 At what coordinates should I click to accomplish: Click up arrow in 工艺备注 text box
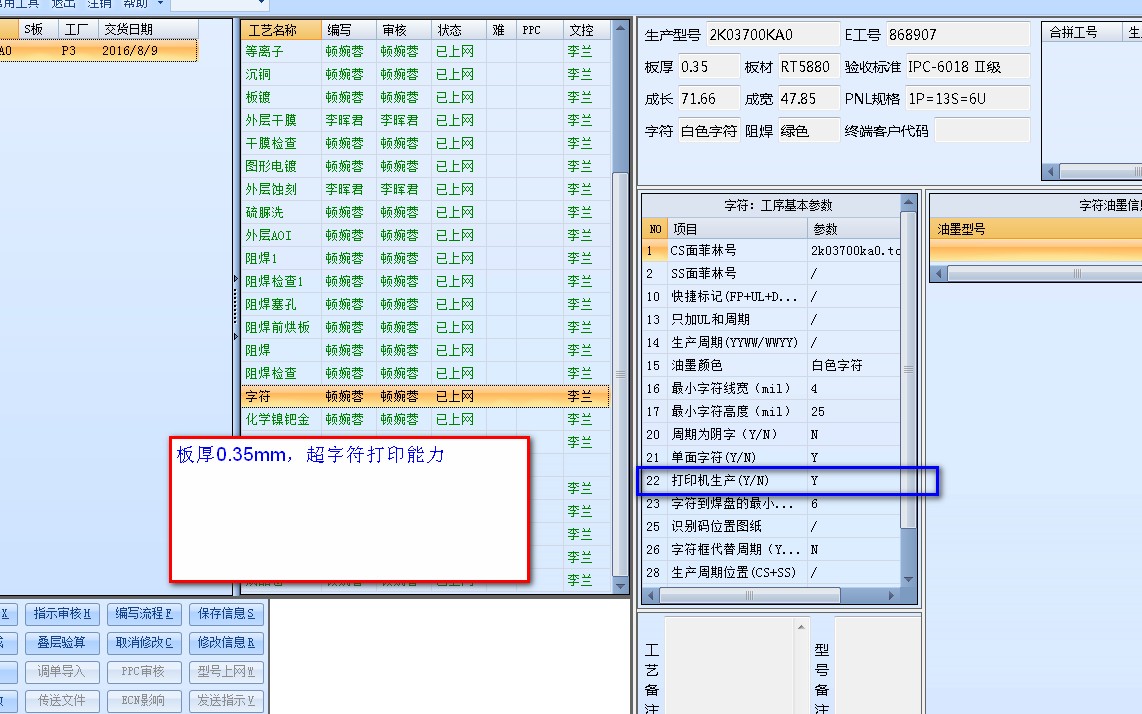(801, 627)
